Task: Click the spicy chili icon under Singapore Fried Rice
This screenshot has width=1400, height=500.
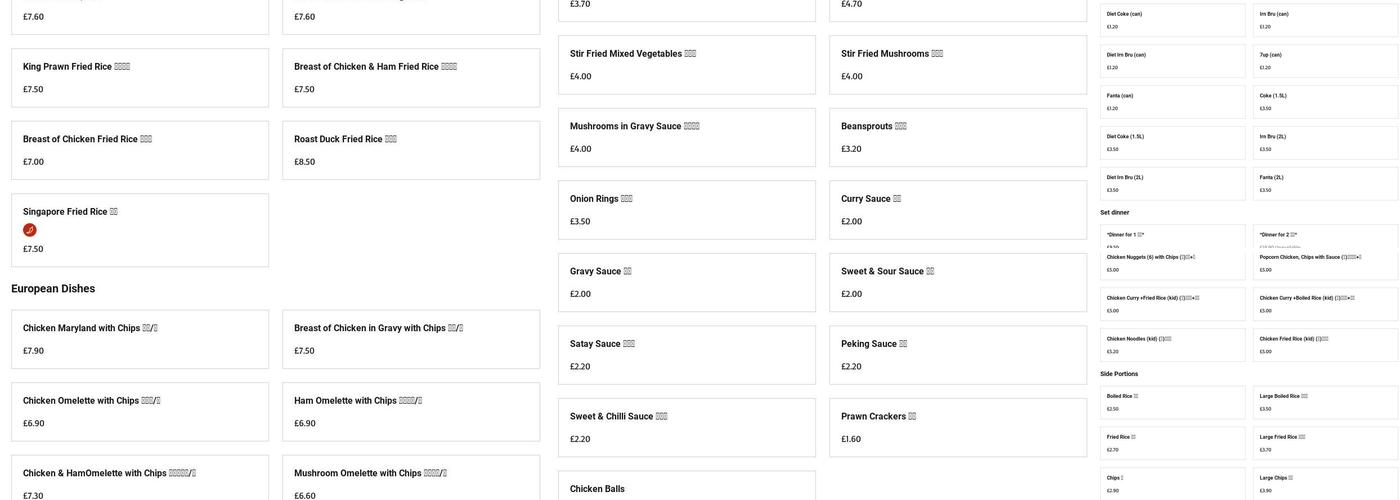Action: pyautogui.click(x=30, y=231)
